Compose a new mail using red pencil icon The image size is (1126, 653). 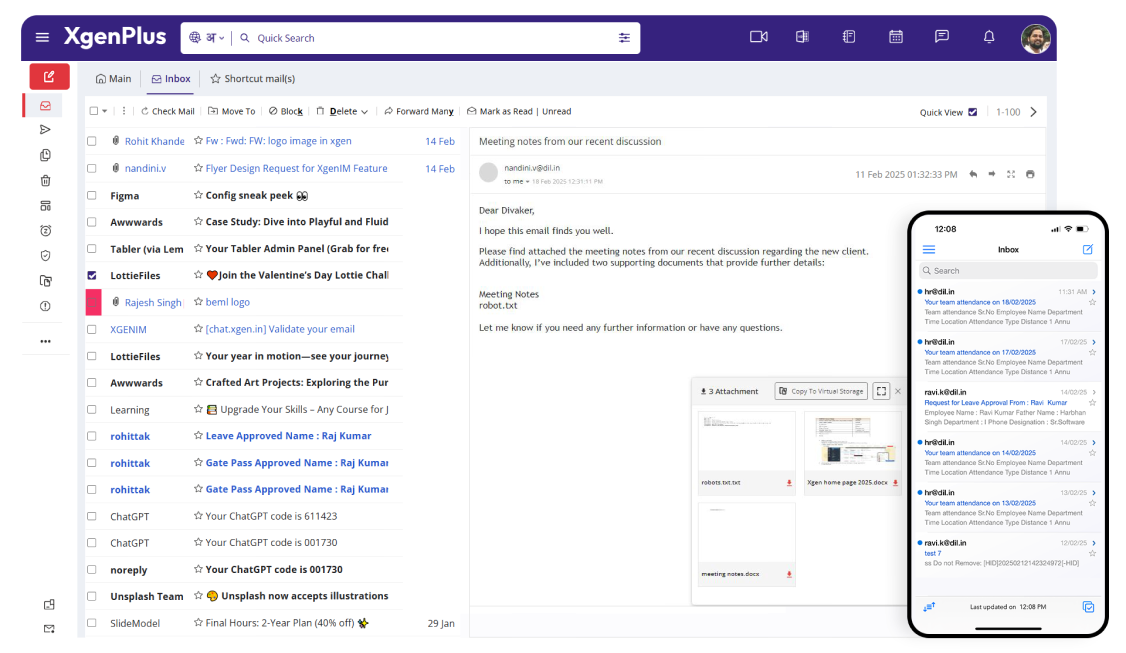pyautogui.click(x=48, y=76)
